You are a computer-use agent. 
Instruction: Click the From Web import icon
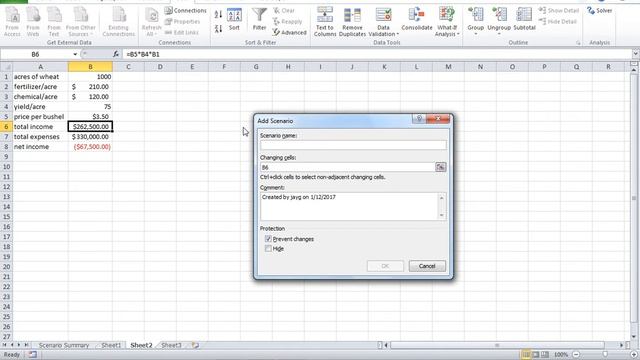pos(33,22)
